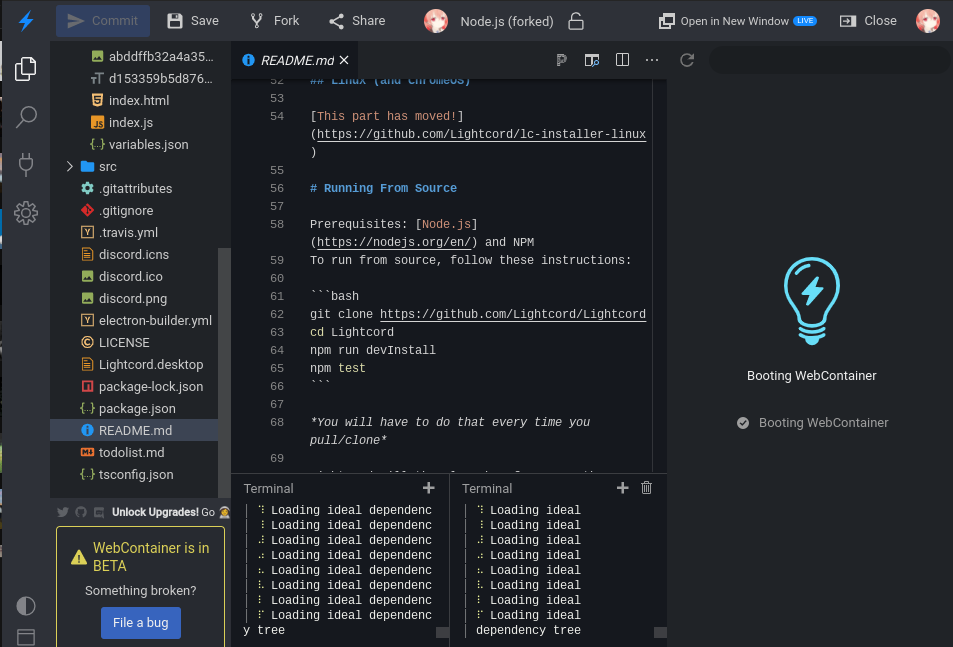Image resolution: width=953 pixels, height=647 pixels.
Task: Open the Ports plug panel
Action: click(x=24, y=165)
